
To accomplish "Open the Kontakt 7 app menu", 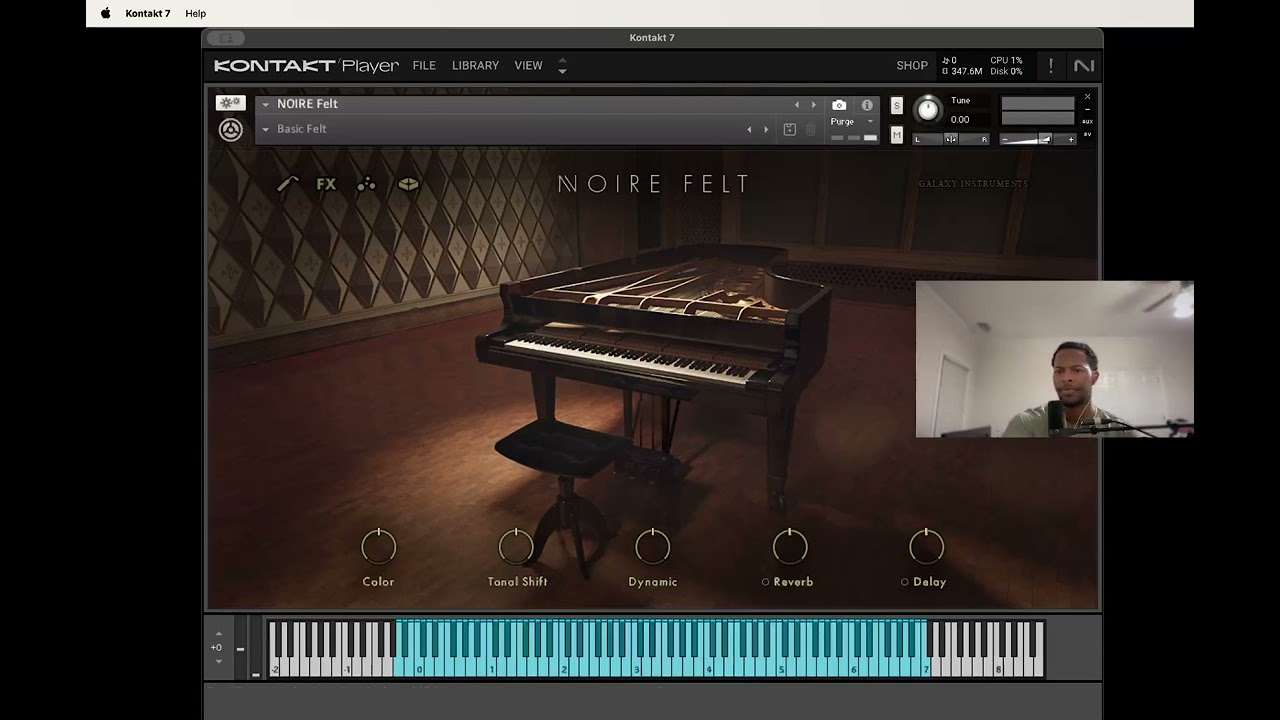I will (x=148, y=13).
